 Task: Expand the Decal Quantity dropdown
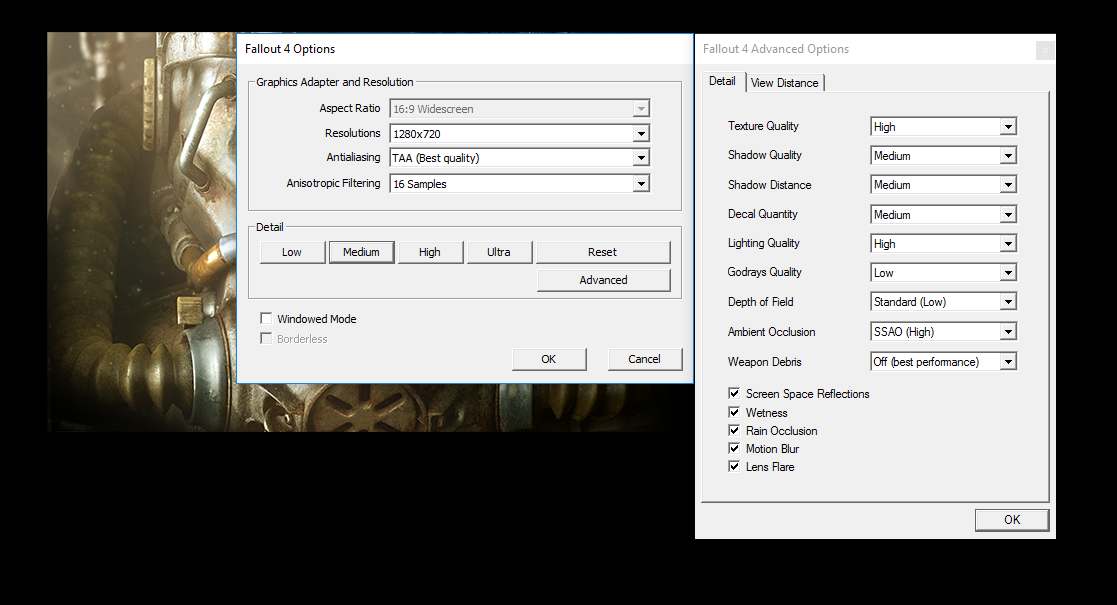pyautogui.click(x=943, y=214)
